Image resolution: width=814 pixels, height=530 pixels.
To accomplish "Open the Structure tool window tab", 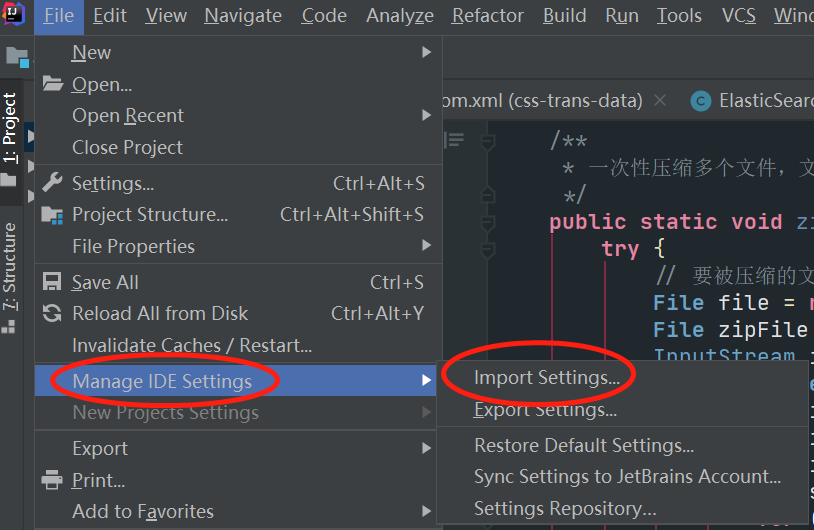I will coord(10,265).
